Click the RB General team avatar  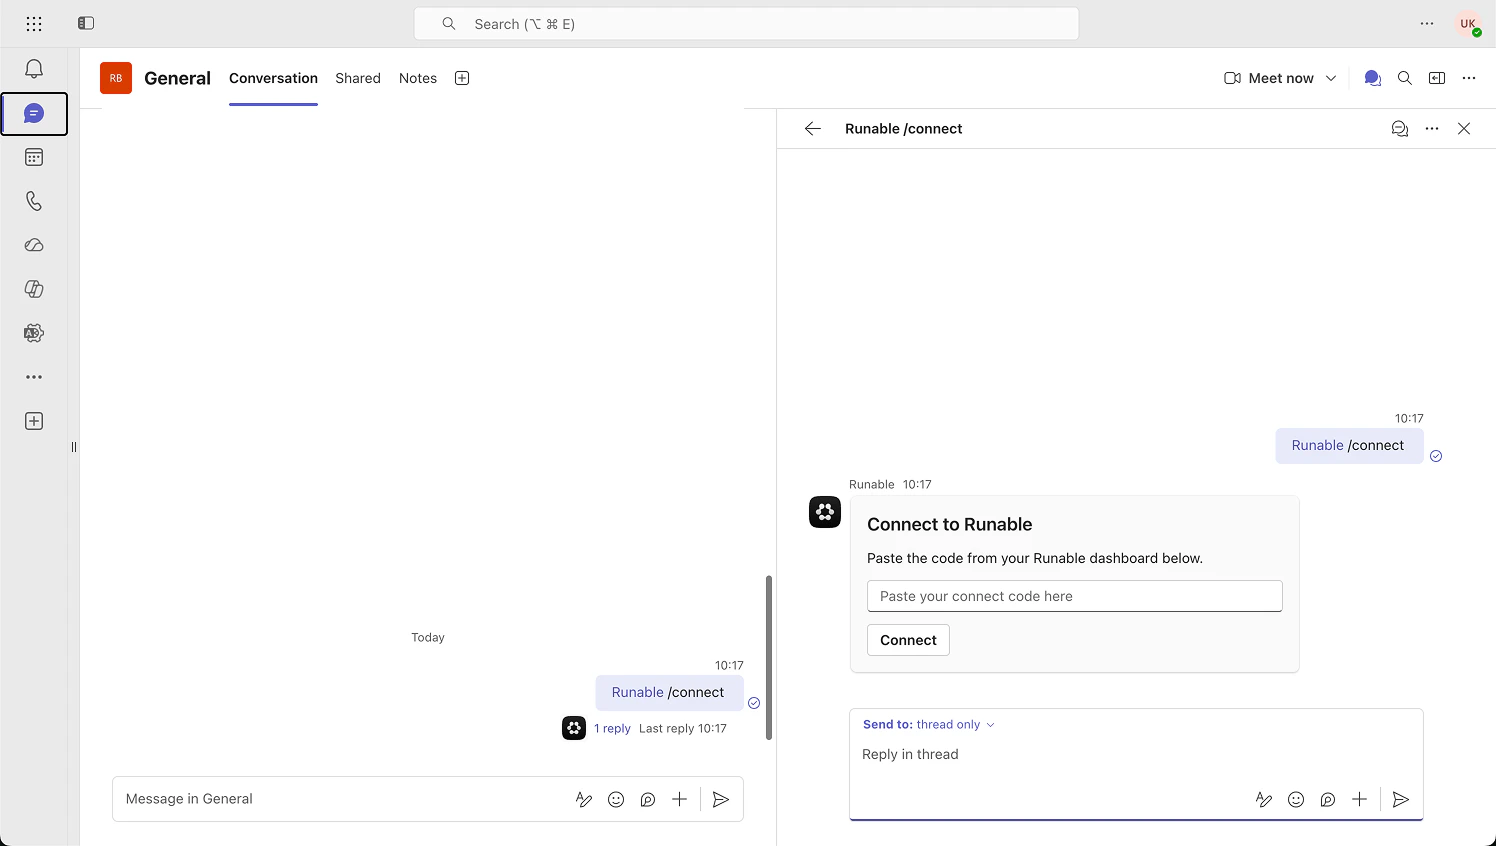116,78
